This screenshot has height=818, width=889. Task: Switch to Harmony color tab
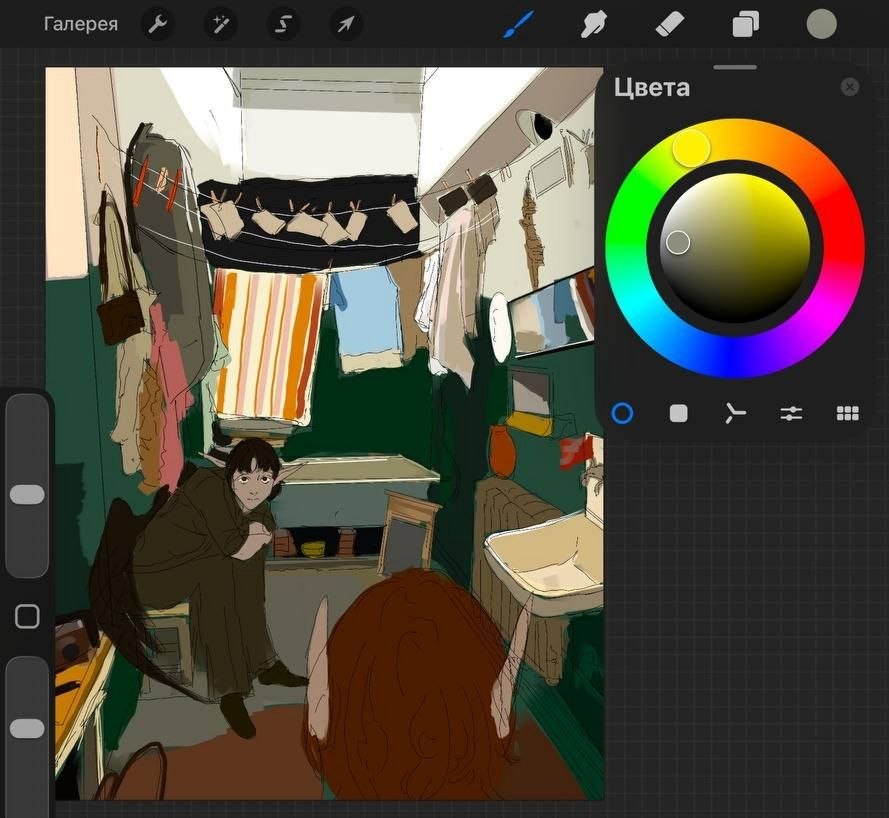(x=735, y=413)
